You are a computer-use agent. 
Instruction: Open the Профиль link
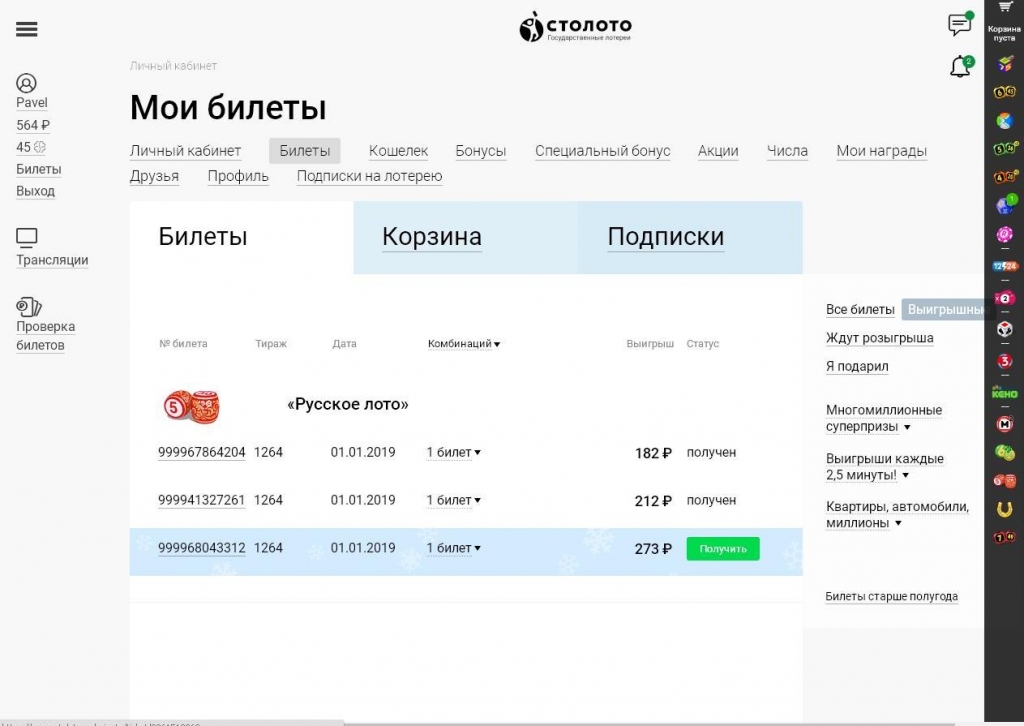(238, 176)
